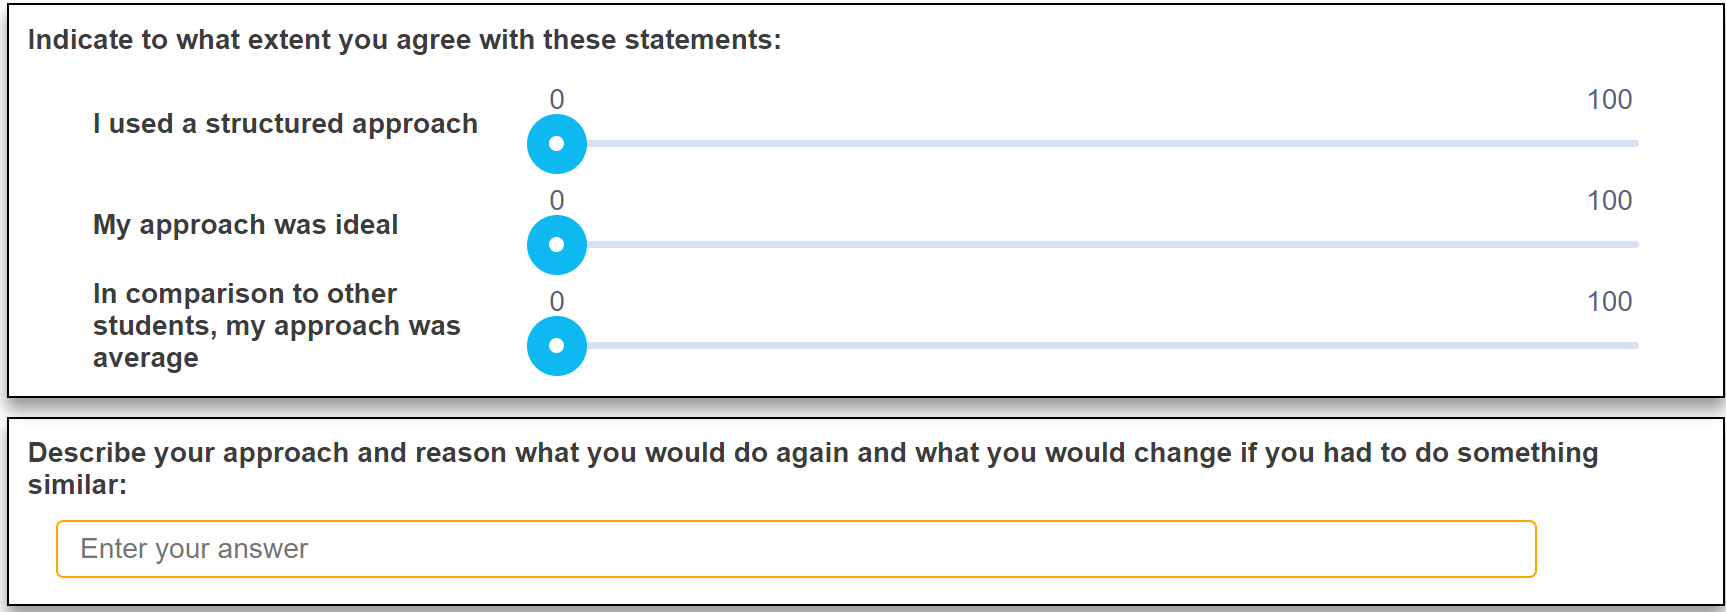Click the right end of the structured approach slider track
Screen dimensions: 1726x612
coord(1634,144)
